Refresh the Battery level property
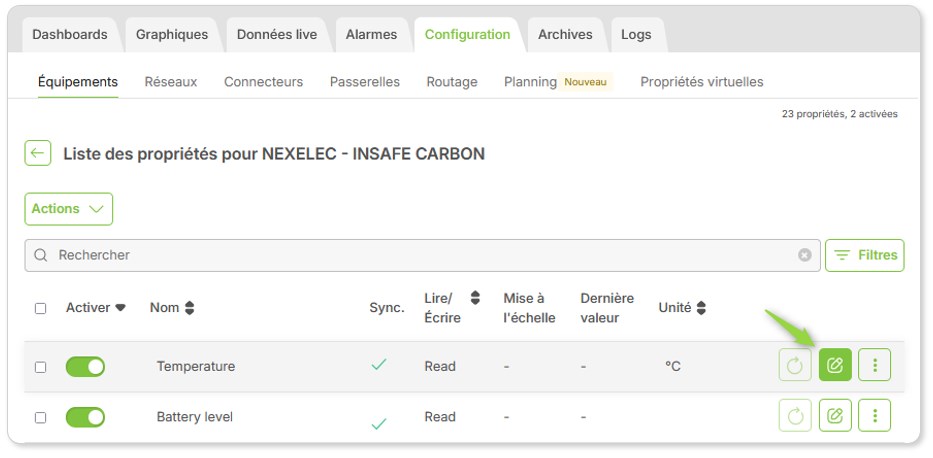The width and height of the screenshot is (933, 458). tap(795, 416)
